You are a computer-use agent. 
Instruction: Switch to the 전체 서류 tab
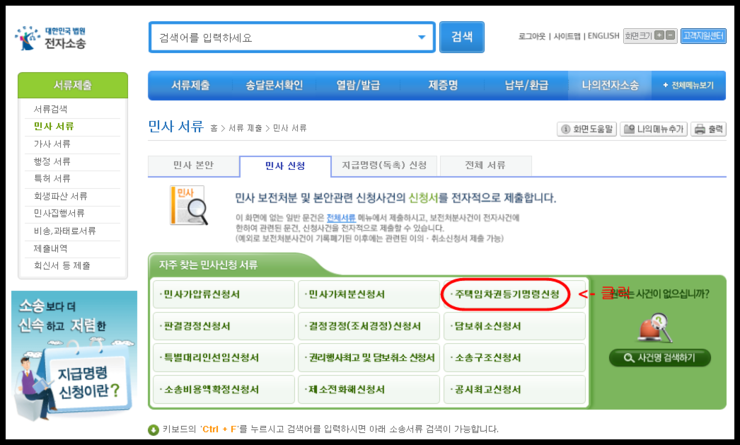486,166
